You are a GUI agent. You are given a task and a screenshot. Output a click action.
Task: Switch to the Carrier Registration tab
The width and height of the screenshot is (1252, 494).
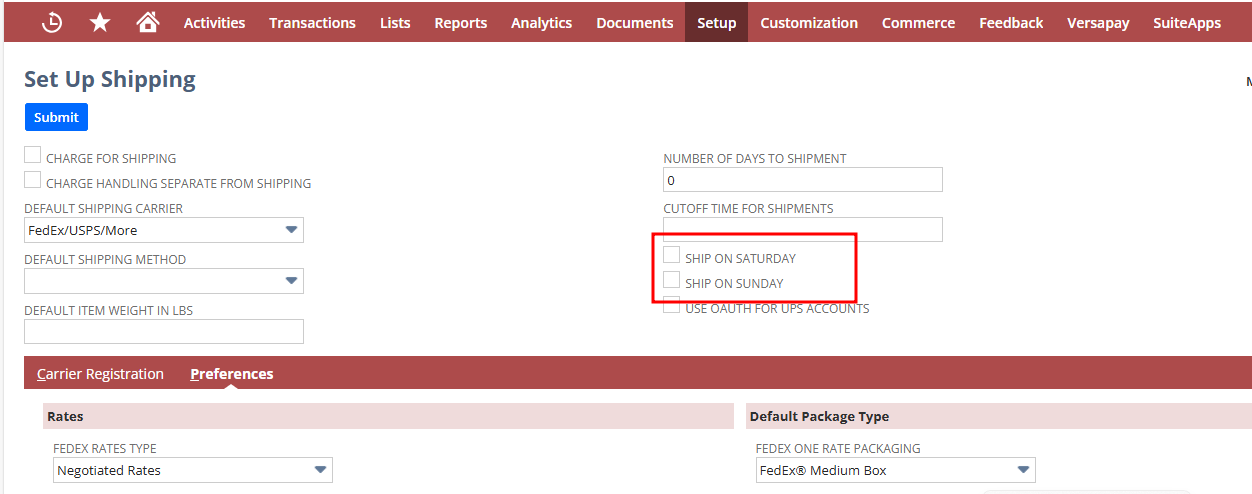pos(100,374)
